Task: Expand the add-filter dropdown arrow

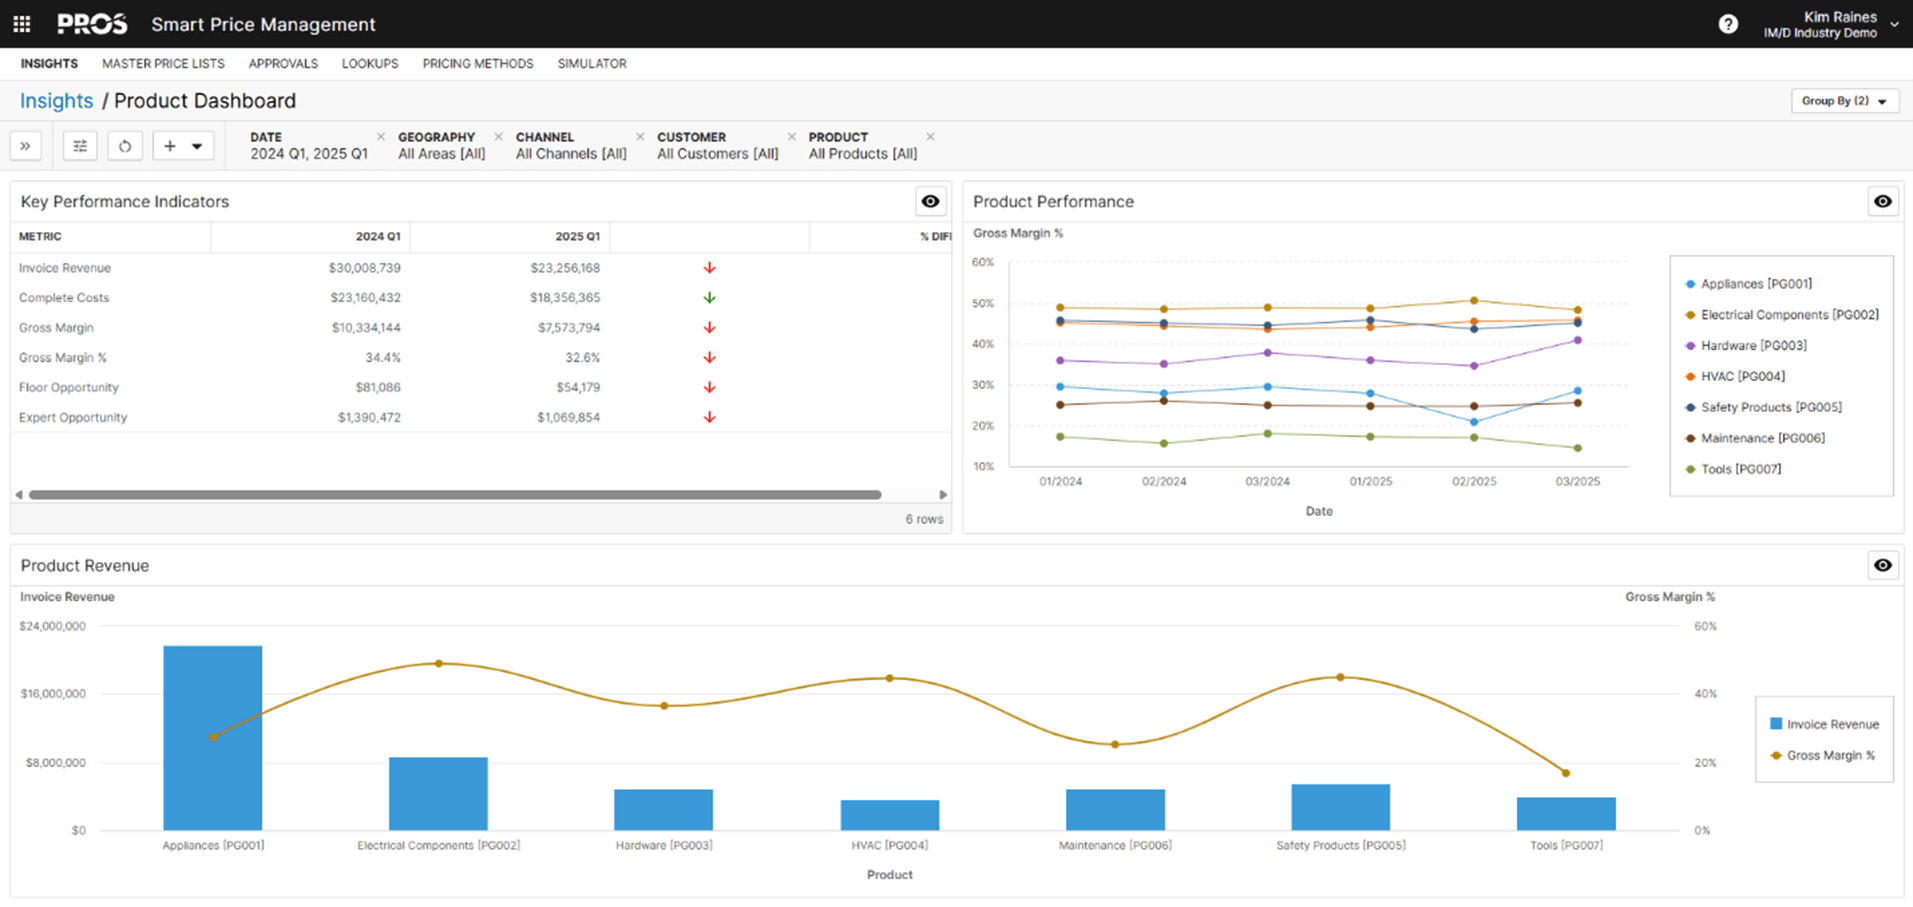Action: 196,145
